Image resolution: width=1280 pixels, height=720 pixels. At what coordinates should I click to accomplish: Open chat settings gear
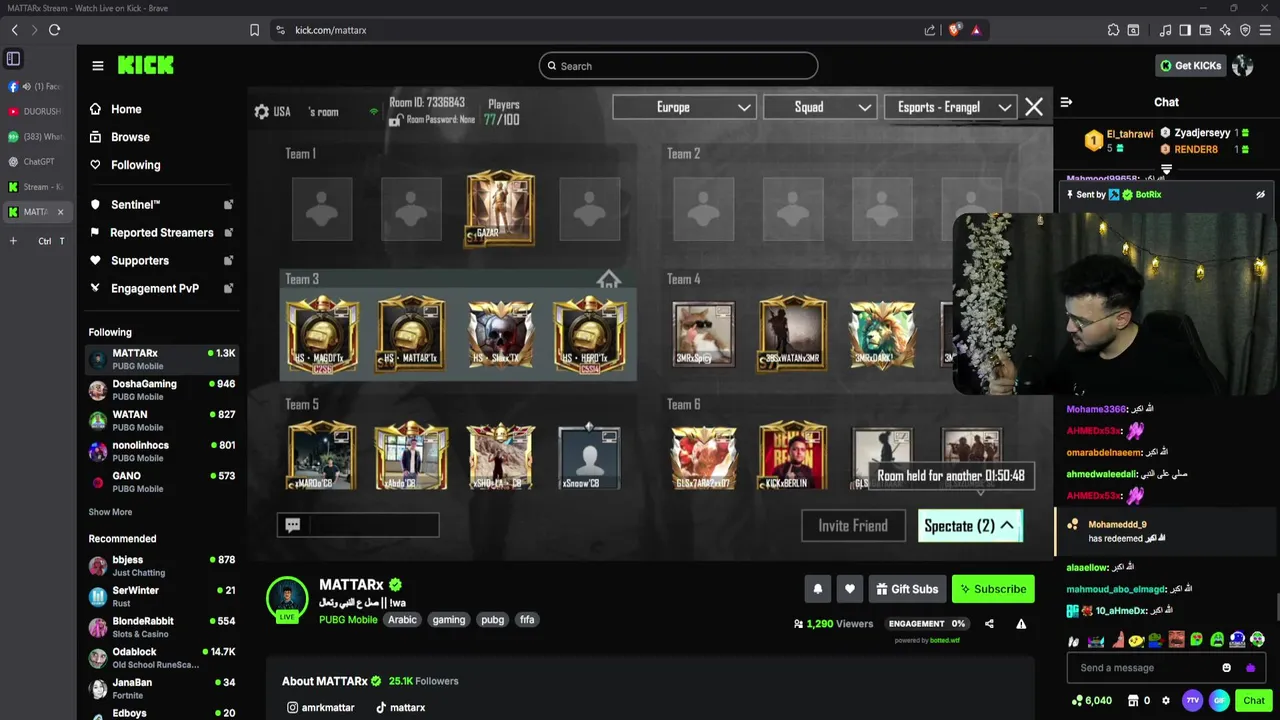click(x=1166, y=701)
